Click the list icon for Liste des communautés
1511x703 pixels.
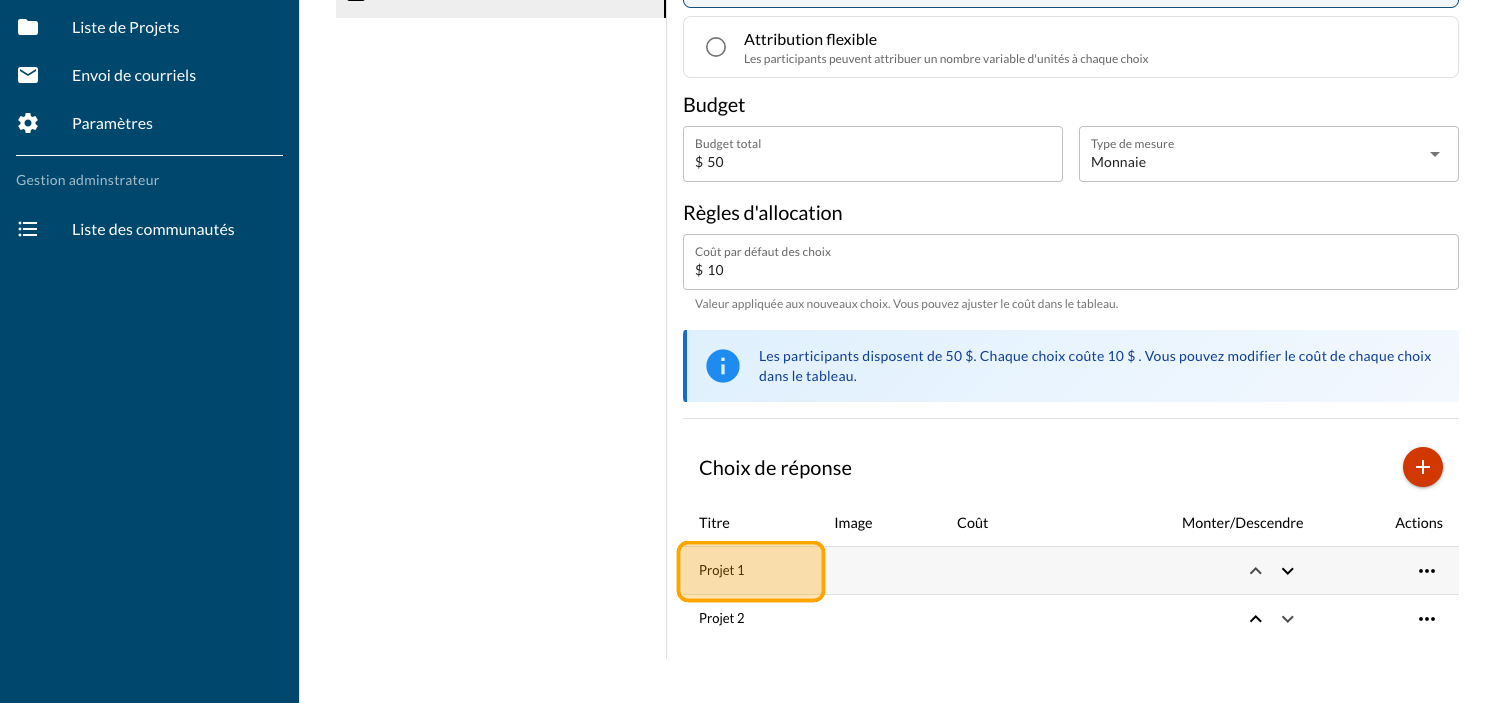tap(28, 229)
